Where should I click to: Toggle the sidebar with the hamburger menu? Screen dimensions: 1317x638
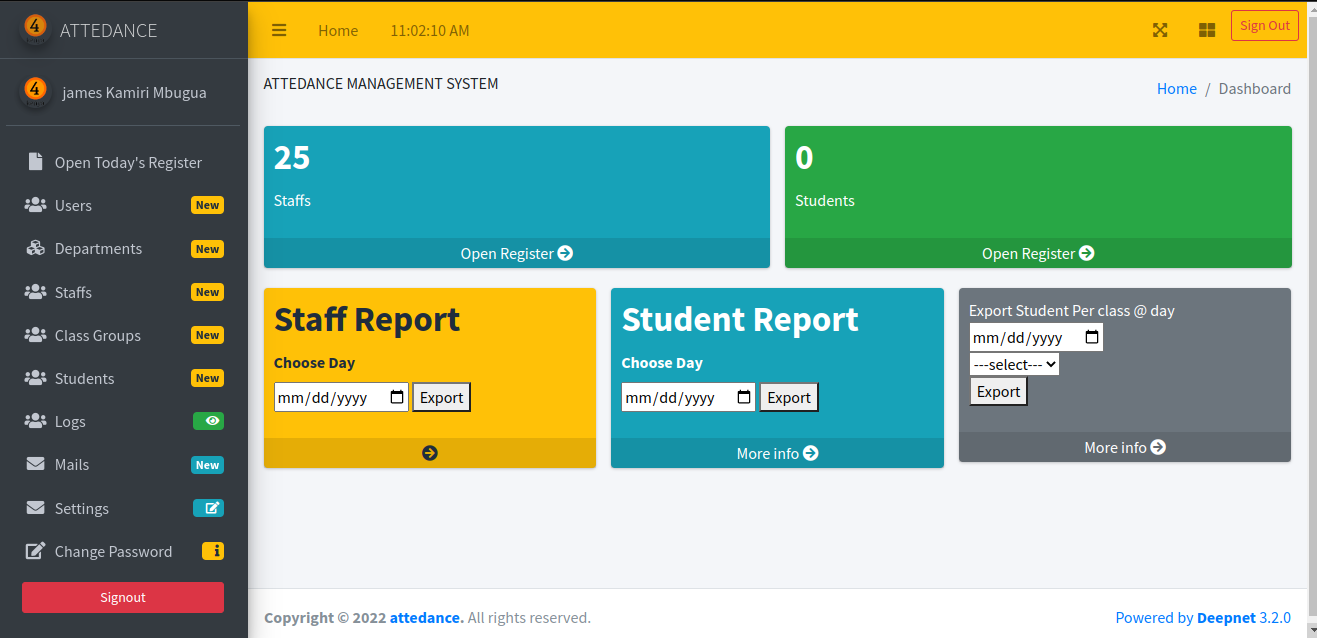coord(279,30)
